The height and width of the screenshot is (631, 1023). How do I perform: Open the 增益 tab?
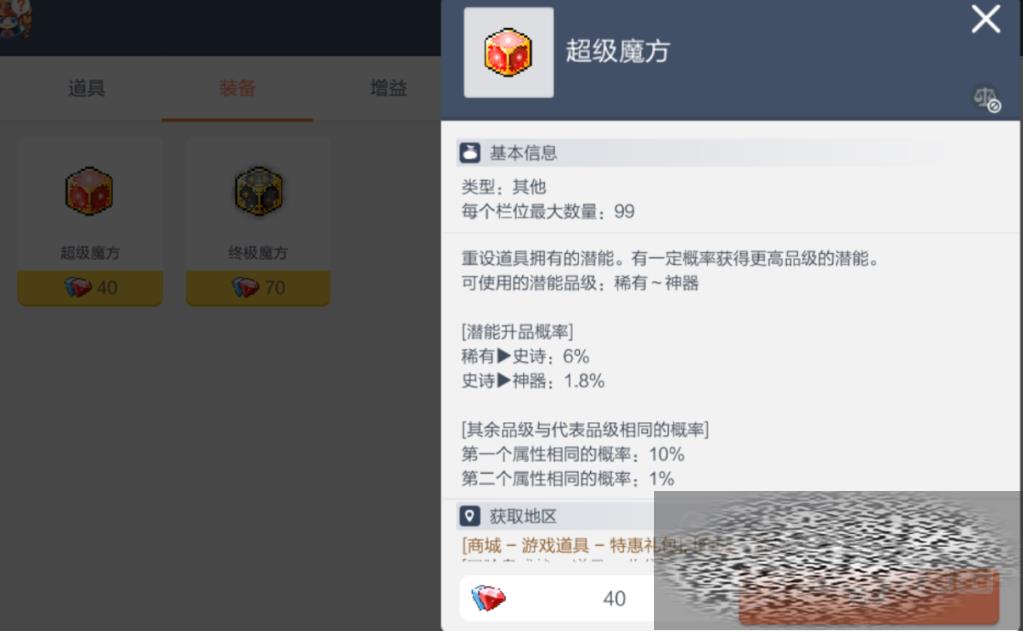click(389, 88)
